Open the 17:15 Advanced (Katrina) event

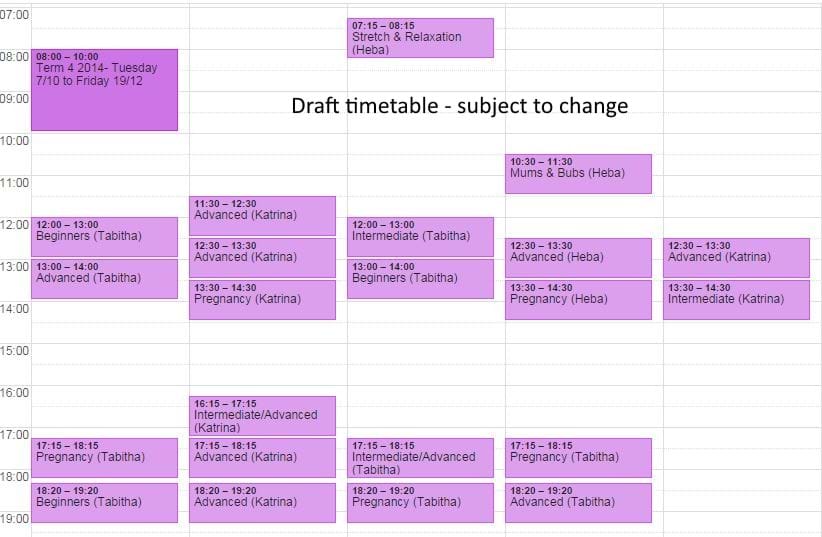pos(262,458)
